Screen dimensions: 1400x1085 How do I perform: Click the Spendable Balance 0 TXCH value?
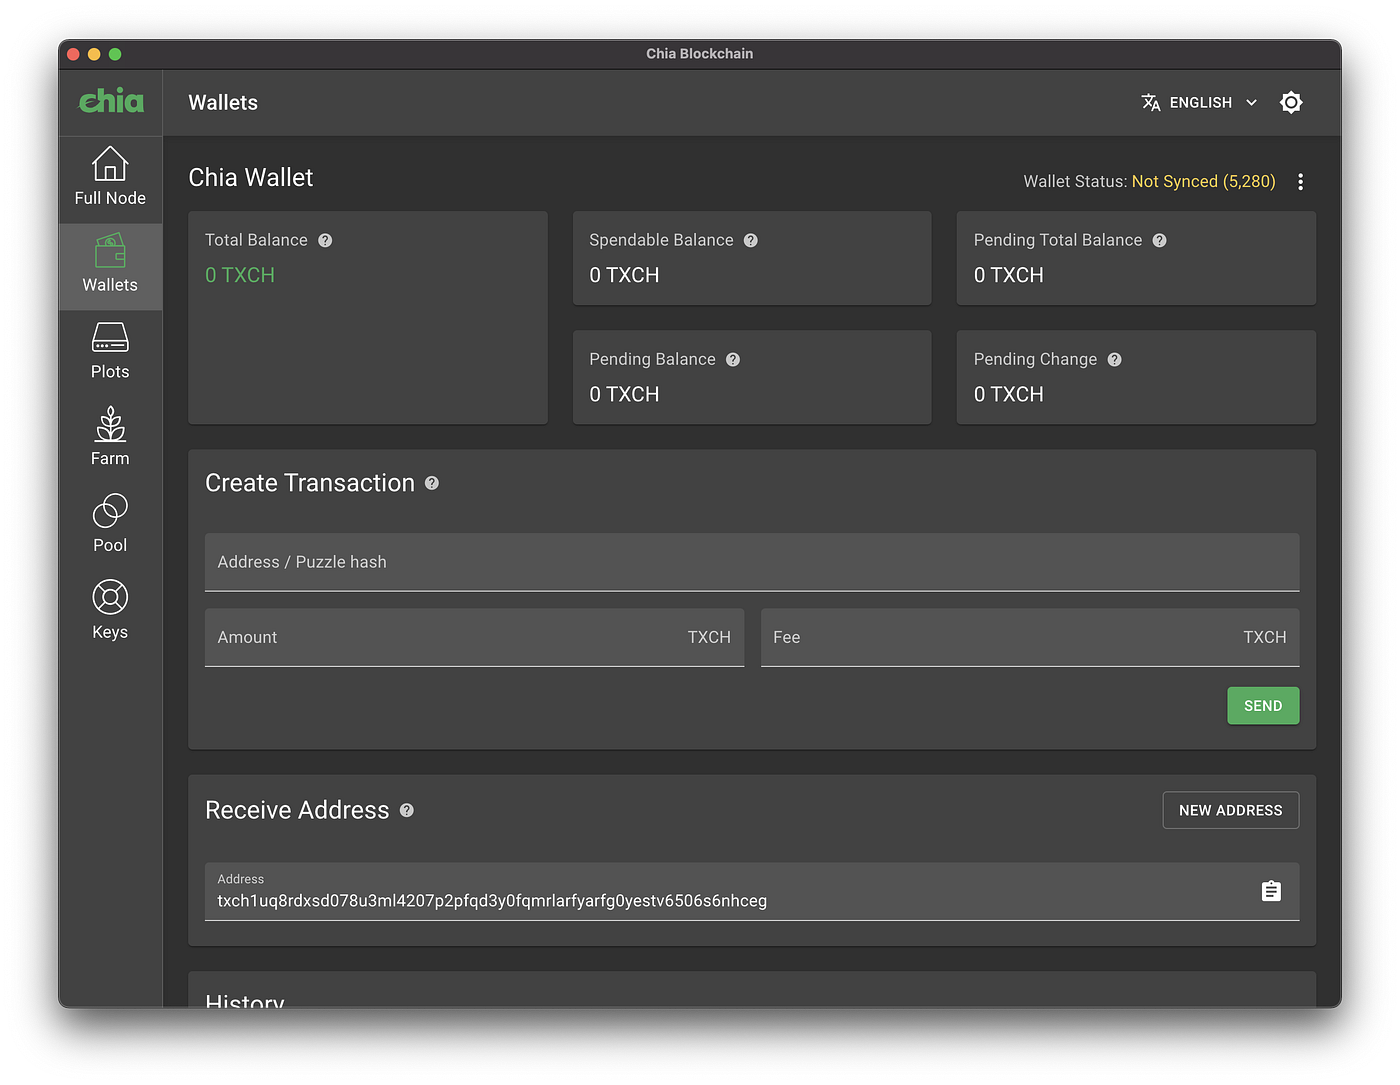click(x=624, y=275)
